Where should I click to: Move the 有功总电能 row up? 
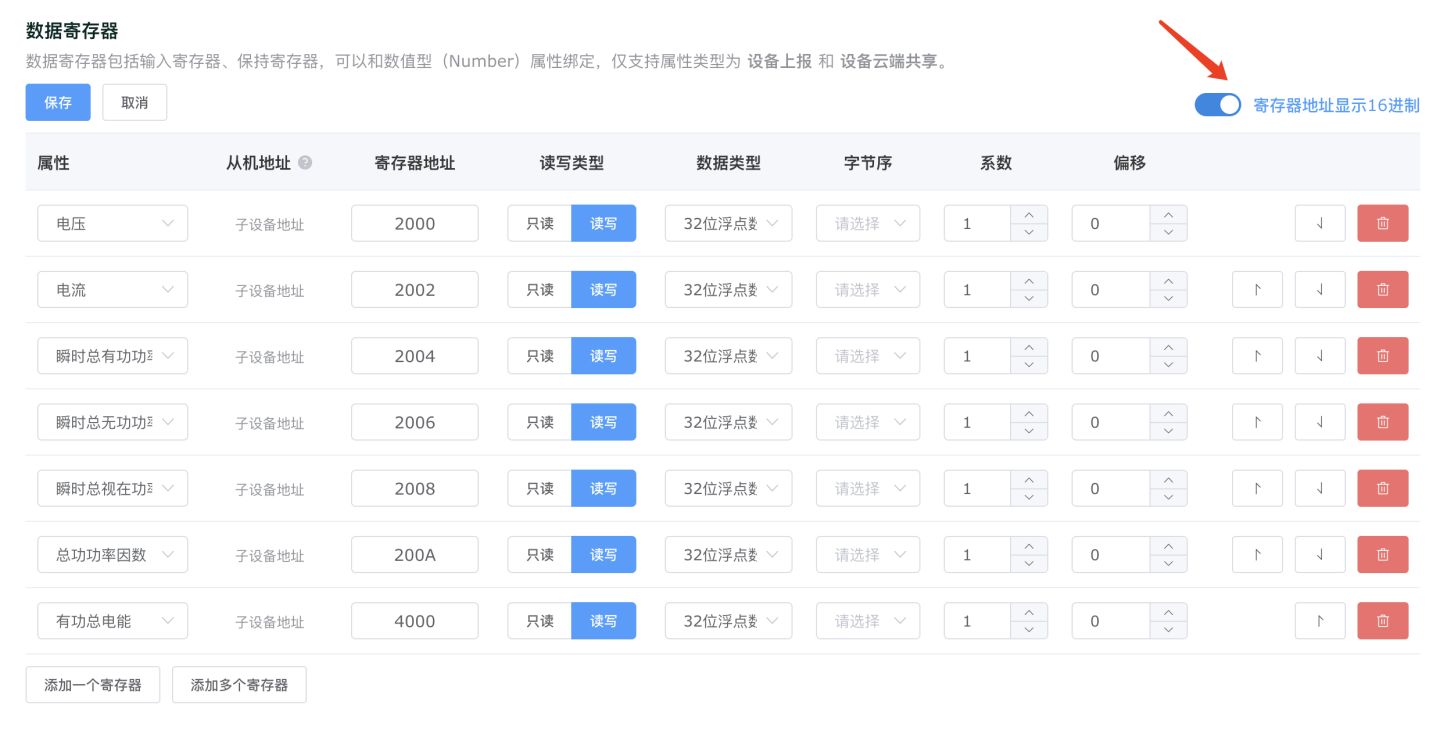pyautogui.click(x=1320, y=620)
